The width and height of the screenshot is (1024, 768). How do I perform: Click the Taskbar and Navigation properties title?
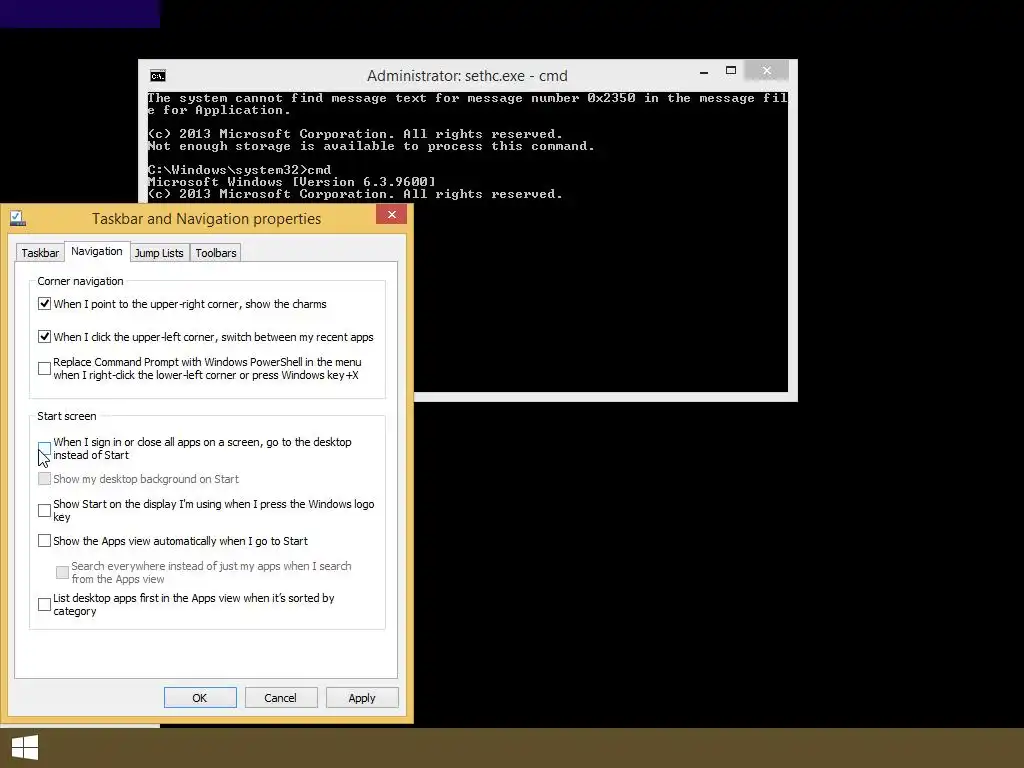coord(206,219)
